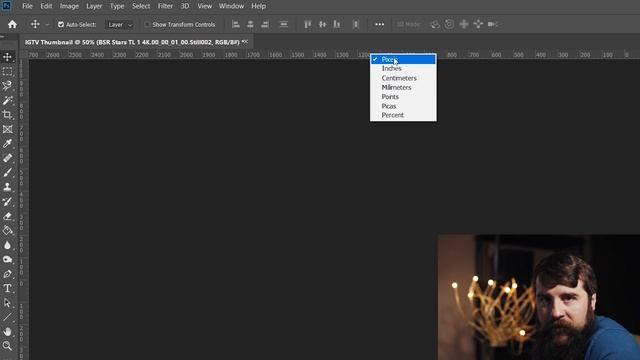Set ruler units to Percent
640x360 pixels.
coord(403,115)
